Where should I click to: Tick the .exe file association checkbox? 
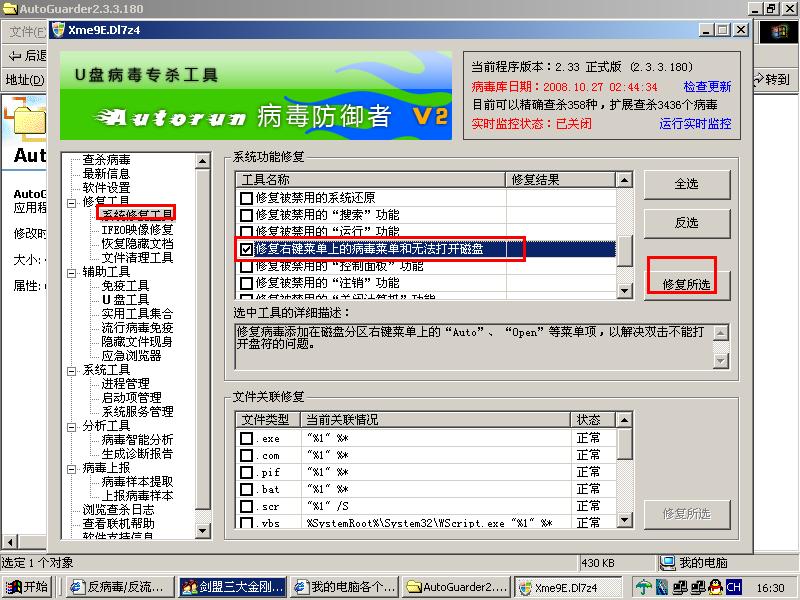pos(246,438)
